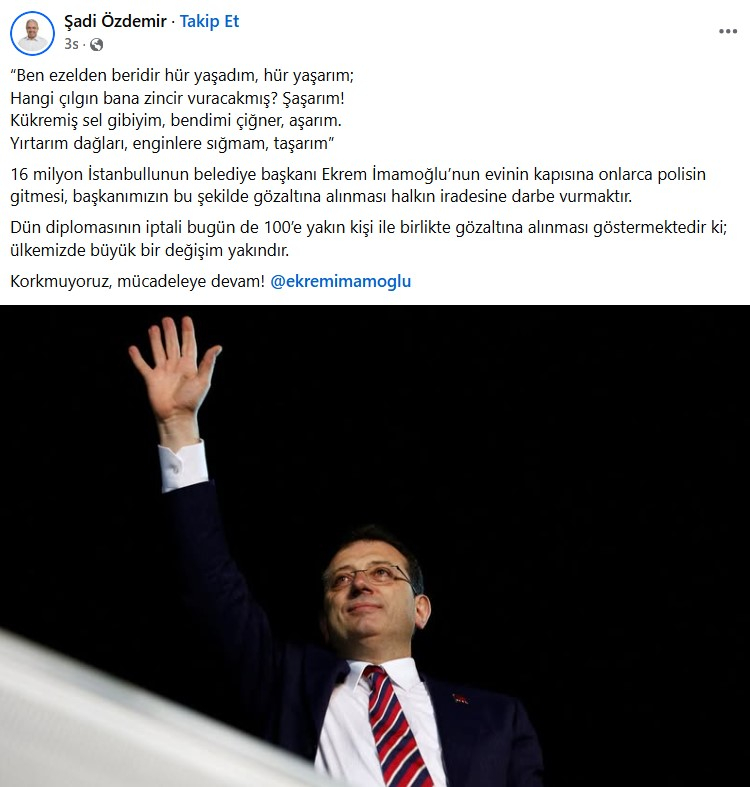Click the globe public-audience icon
Viewport: 750px width, 787px height.
pyautogui.click(x=96, y=45)
